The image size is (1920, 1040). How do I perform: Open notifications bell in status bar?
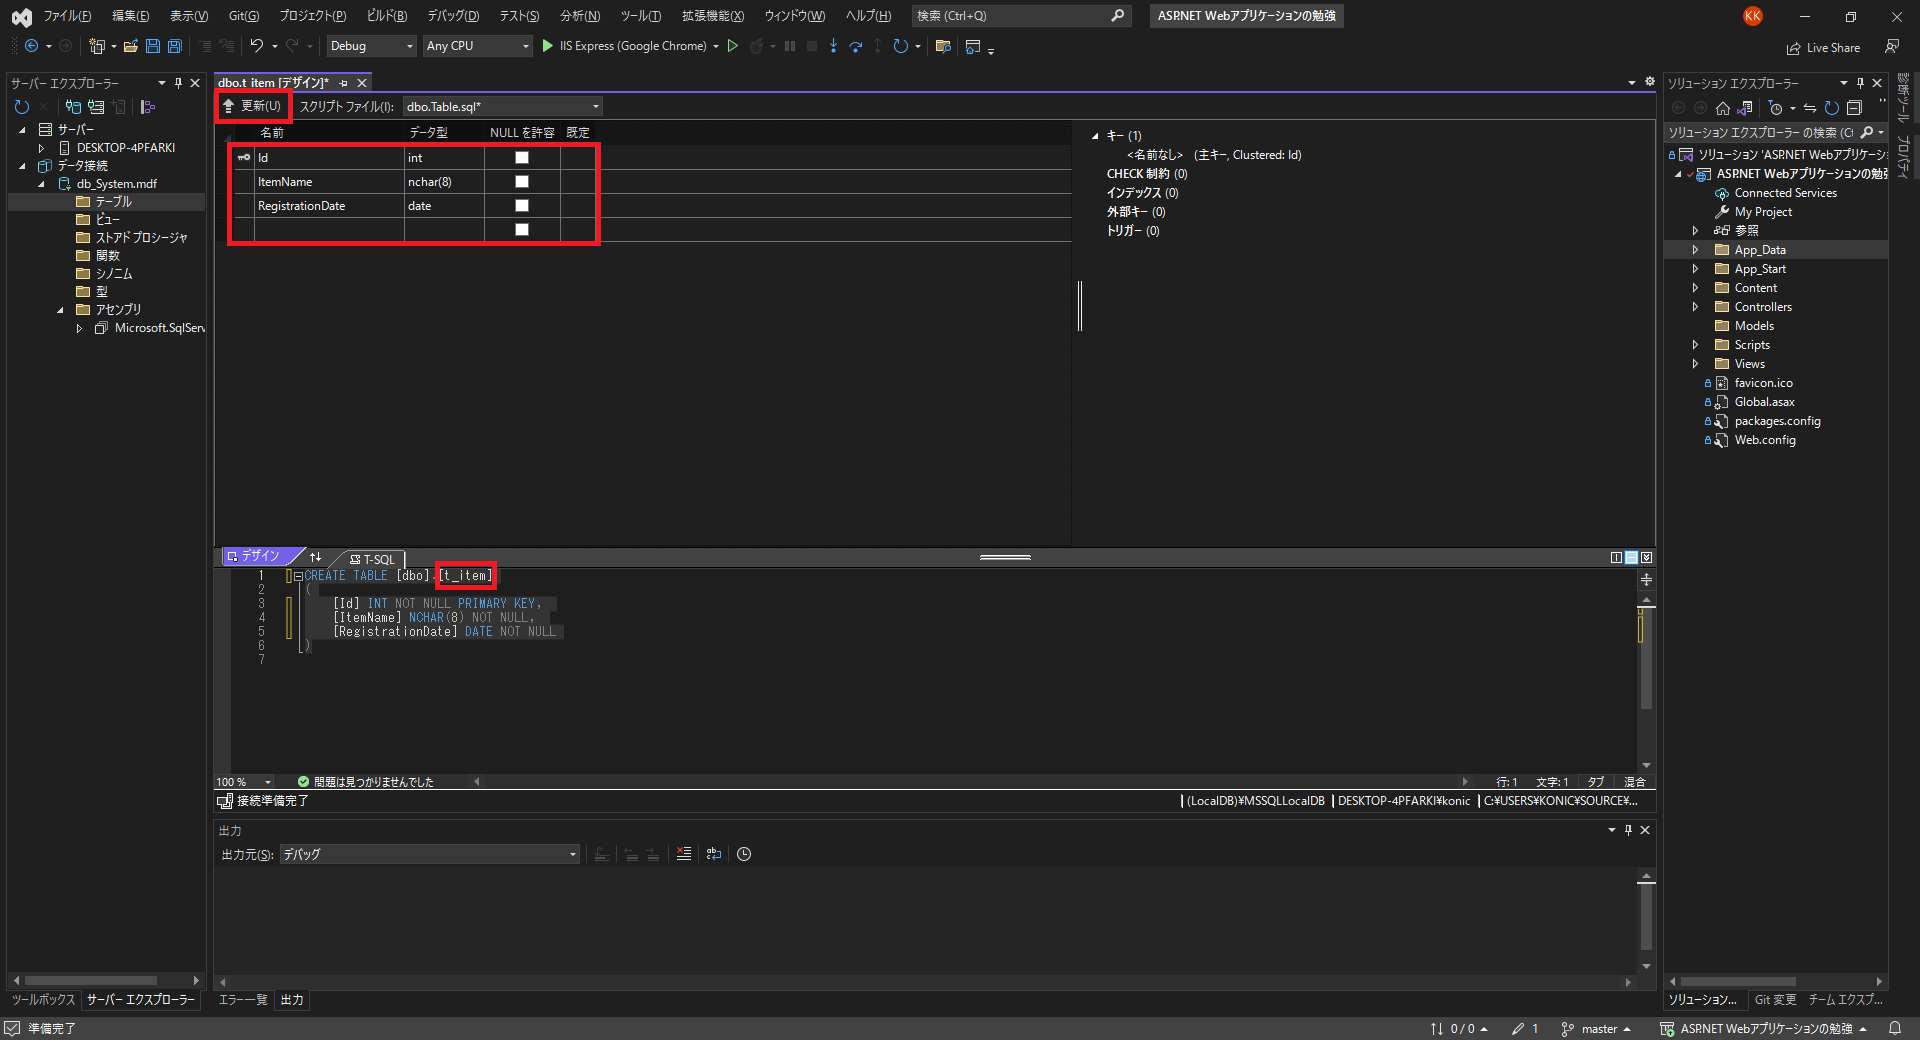(1895, 1028)
